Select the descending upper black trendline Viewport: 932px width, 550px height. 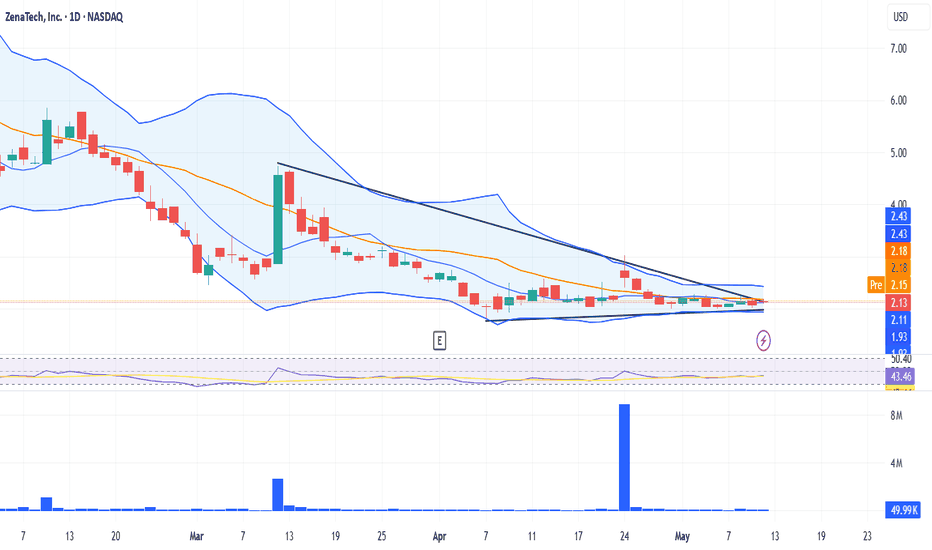click(523, 232)
